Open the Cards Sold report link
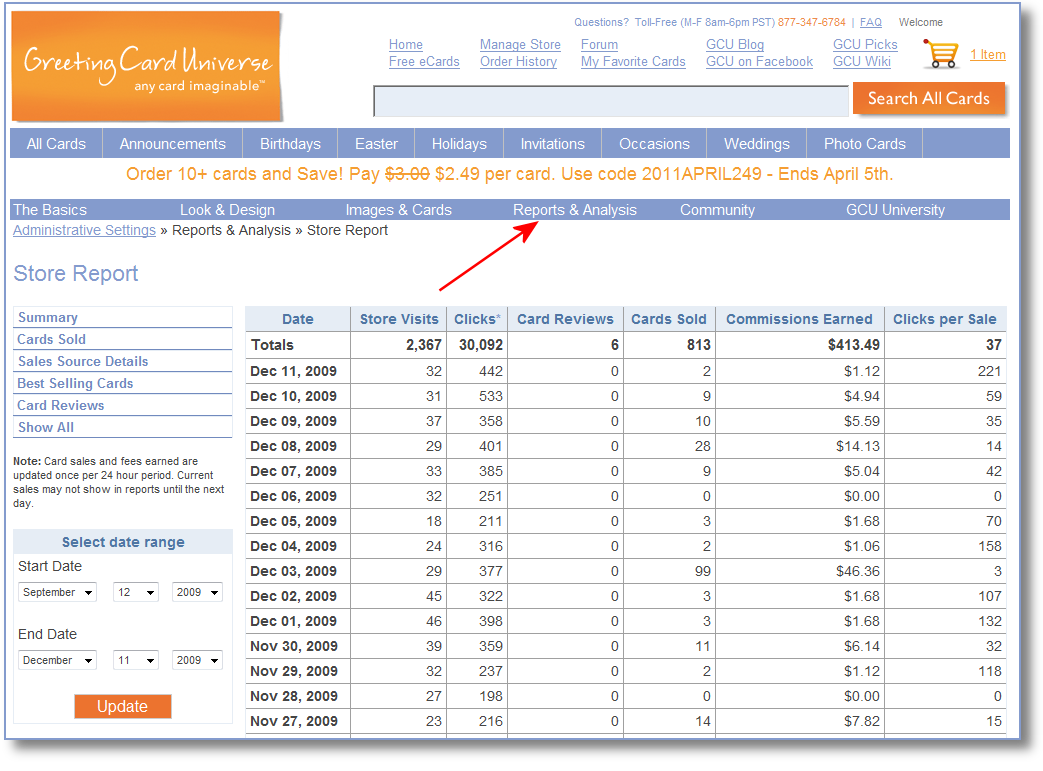This screenshot has height=771, width=1043. [x=51, y=339]
